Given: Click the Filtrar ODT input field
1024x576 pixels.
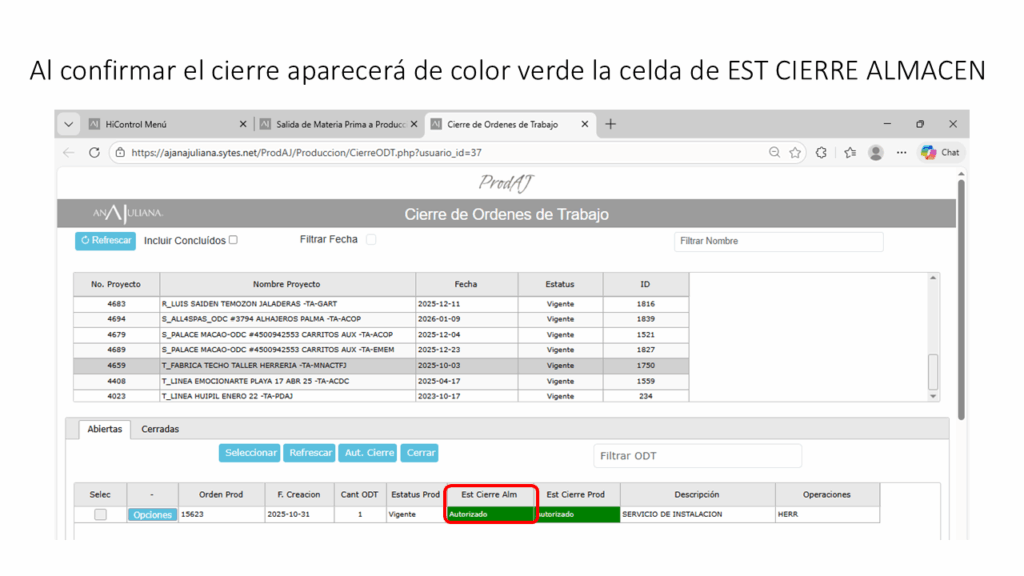Looking at the screenshot, I should point(697,456).
